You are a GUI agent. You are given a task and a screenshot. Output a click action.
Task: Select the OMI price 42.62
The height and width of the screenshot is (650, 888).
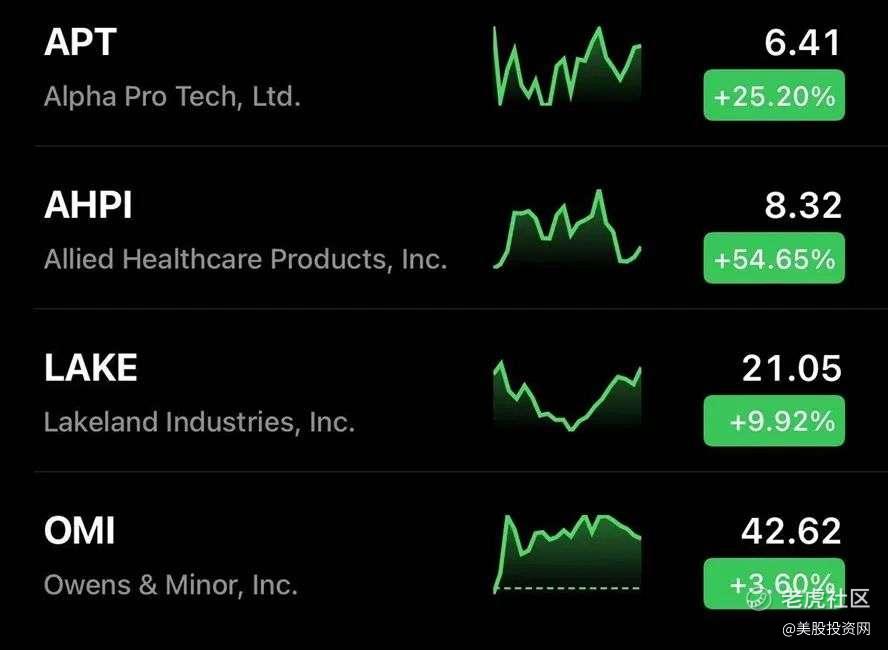pos(791,530)
